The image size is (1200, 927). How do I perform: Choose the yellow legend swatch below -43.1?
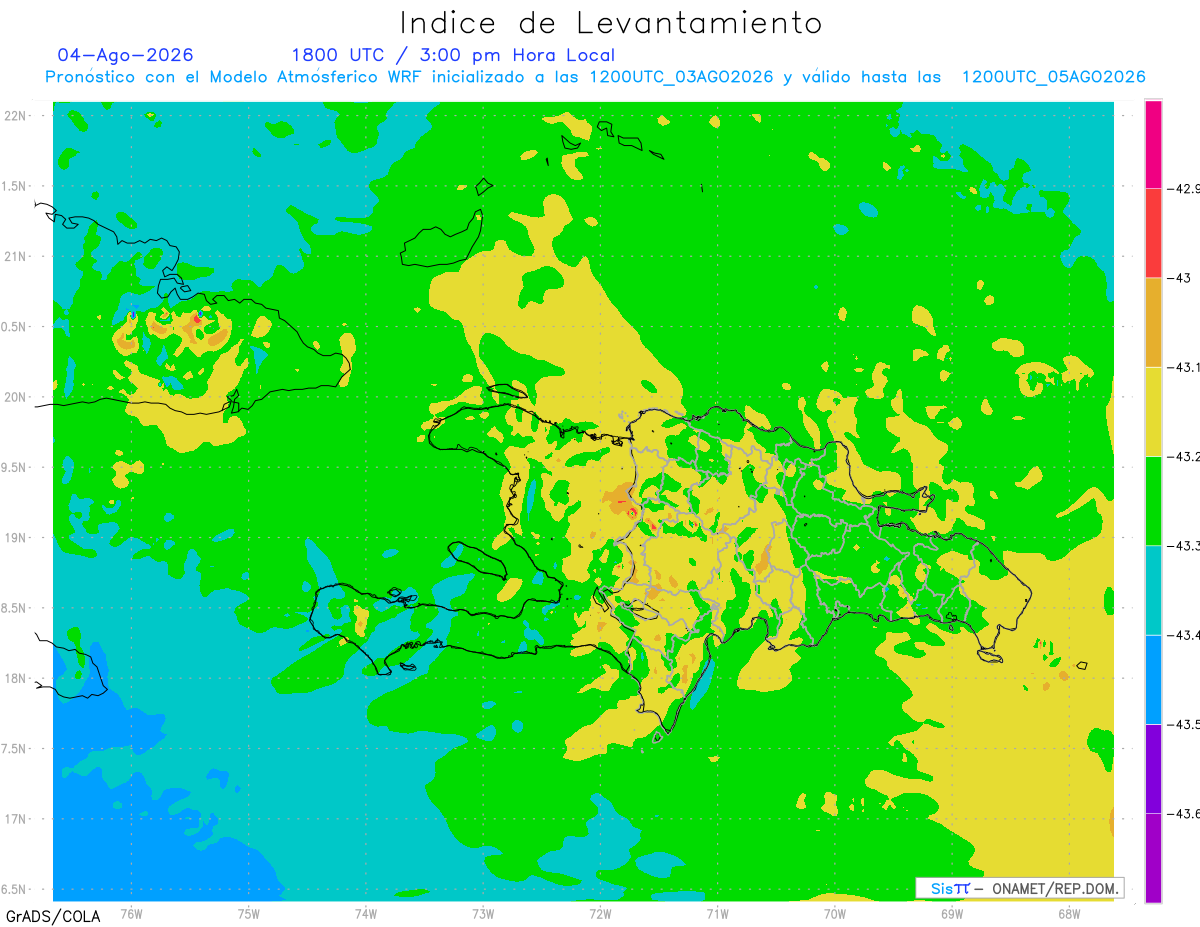pyautogui.click(x=1153, y=411)
